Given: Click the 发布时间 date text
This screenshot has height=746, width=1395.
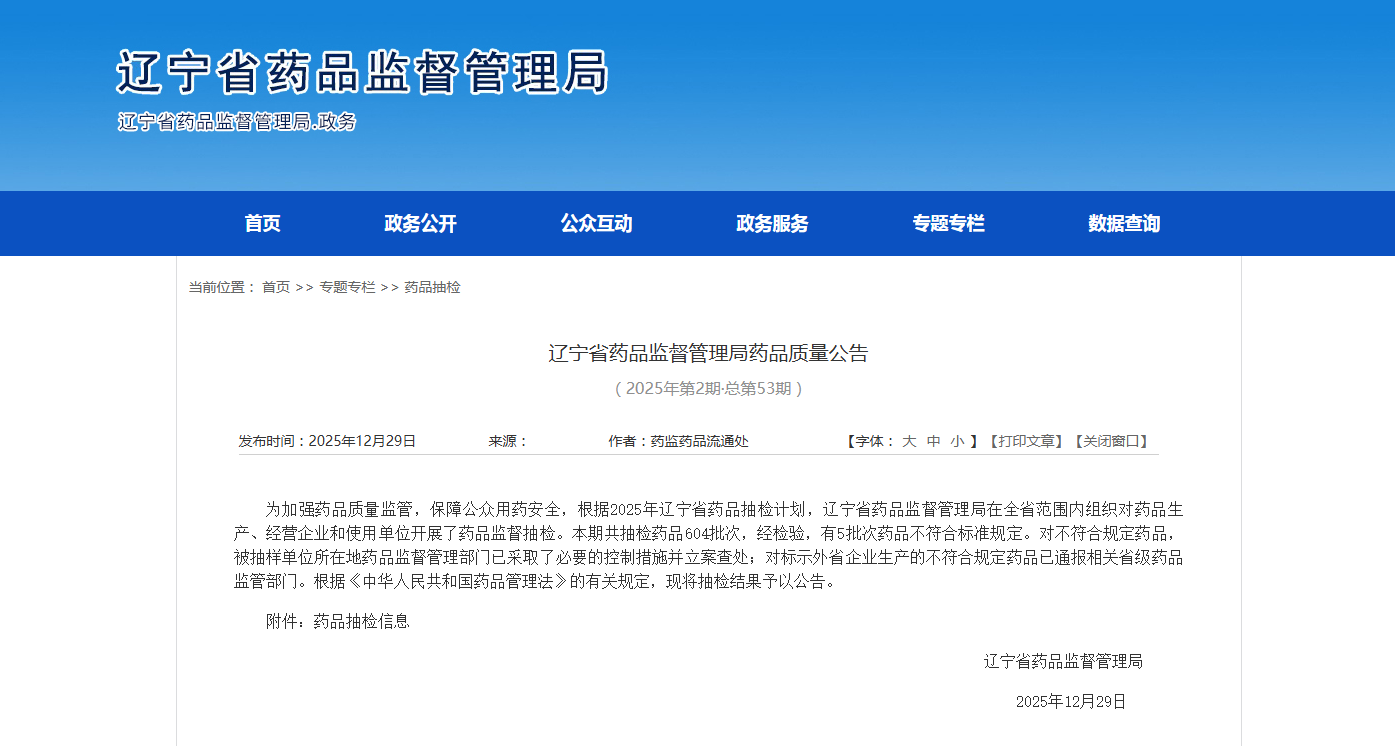Looking at the screenshot, I should tap(327, 441).
